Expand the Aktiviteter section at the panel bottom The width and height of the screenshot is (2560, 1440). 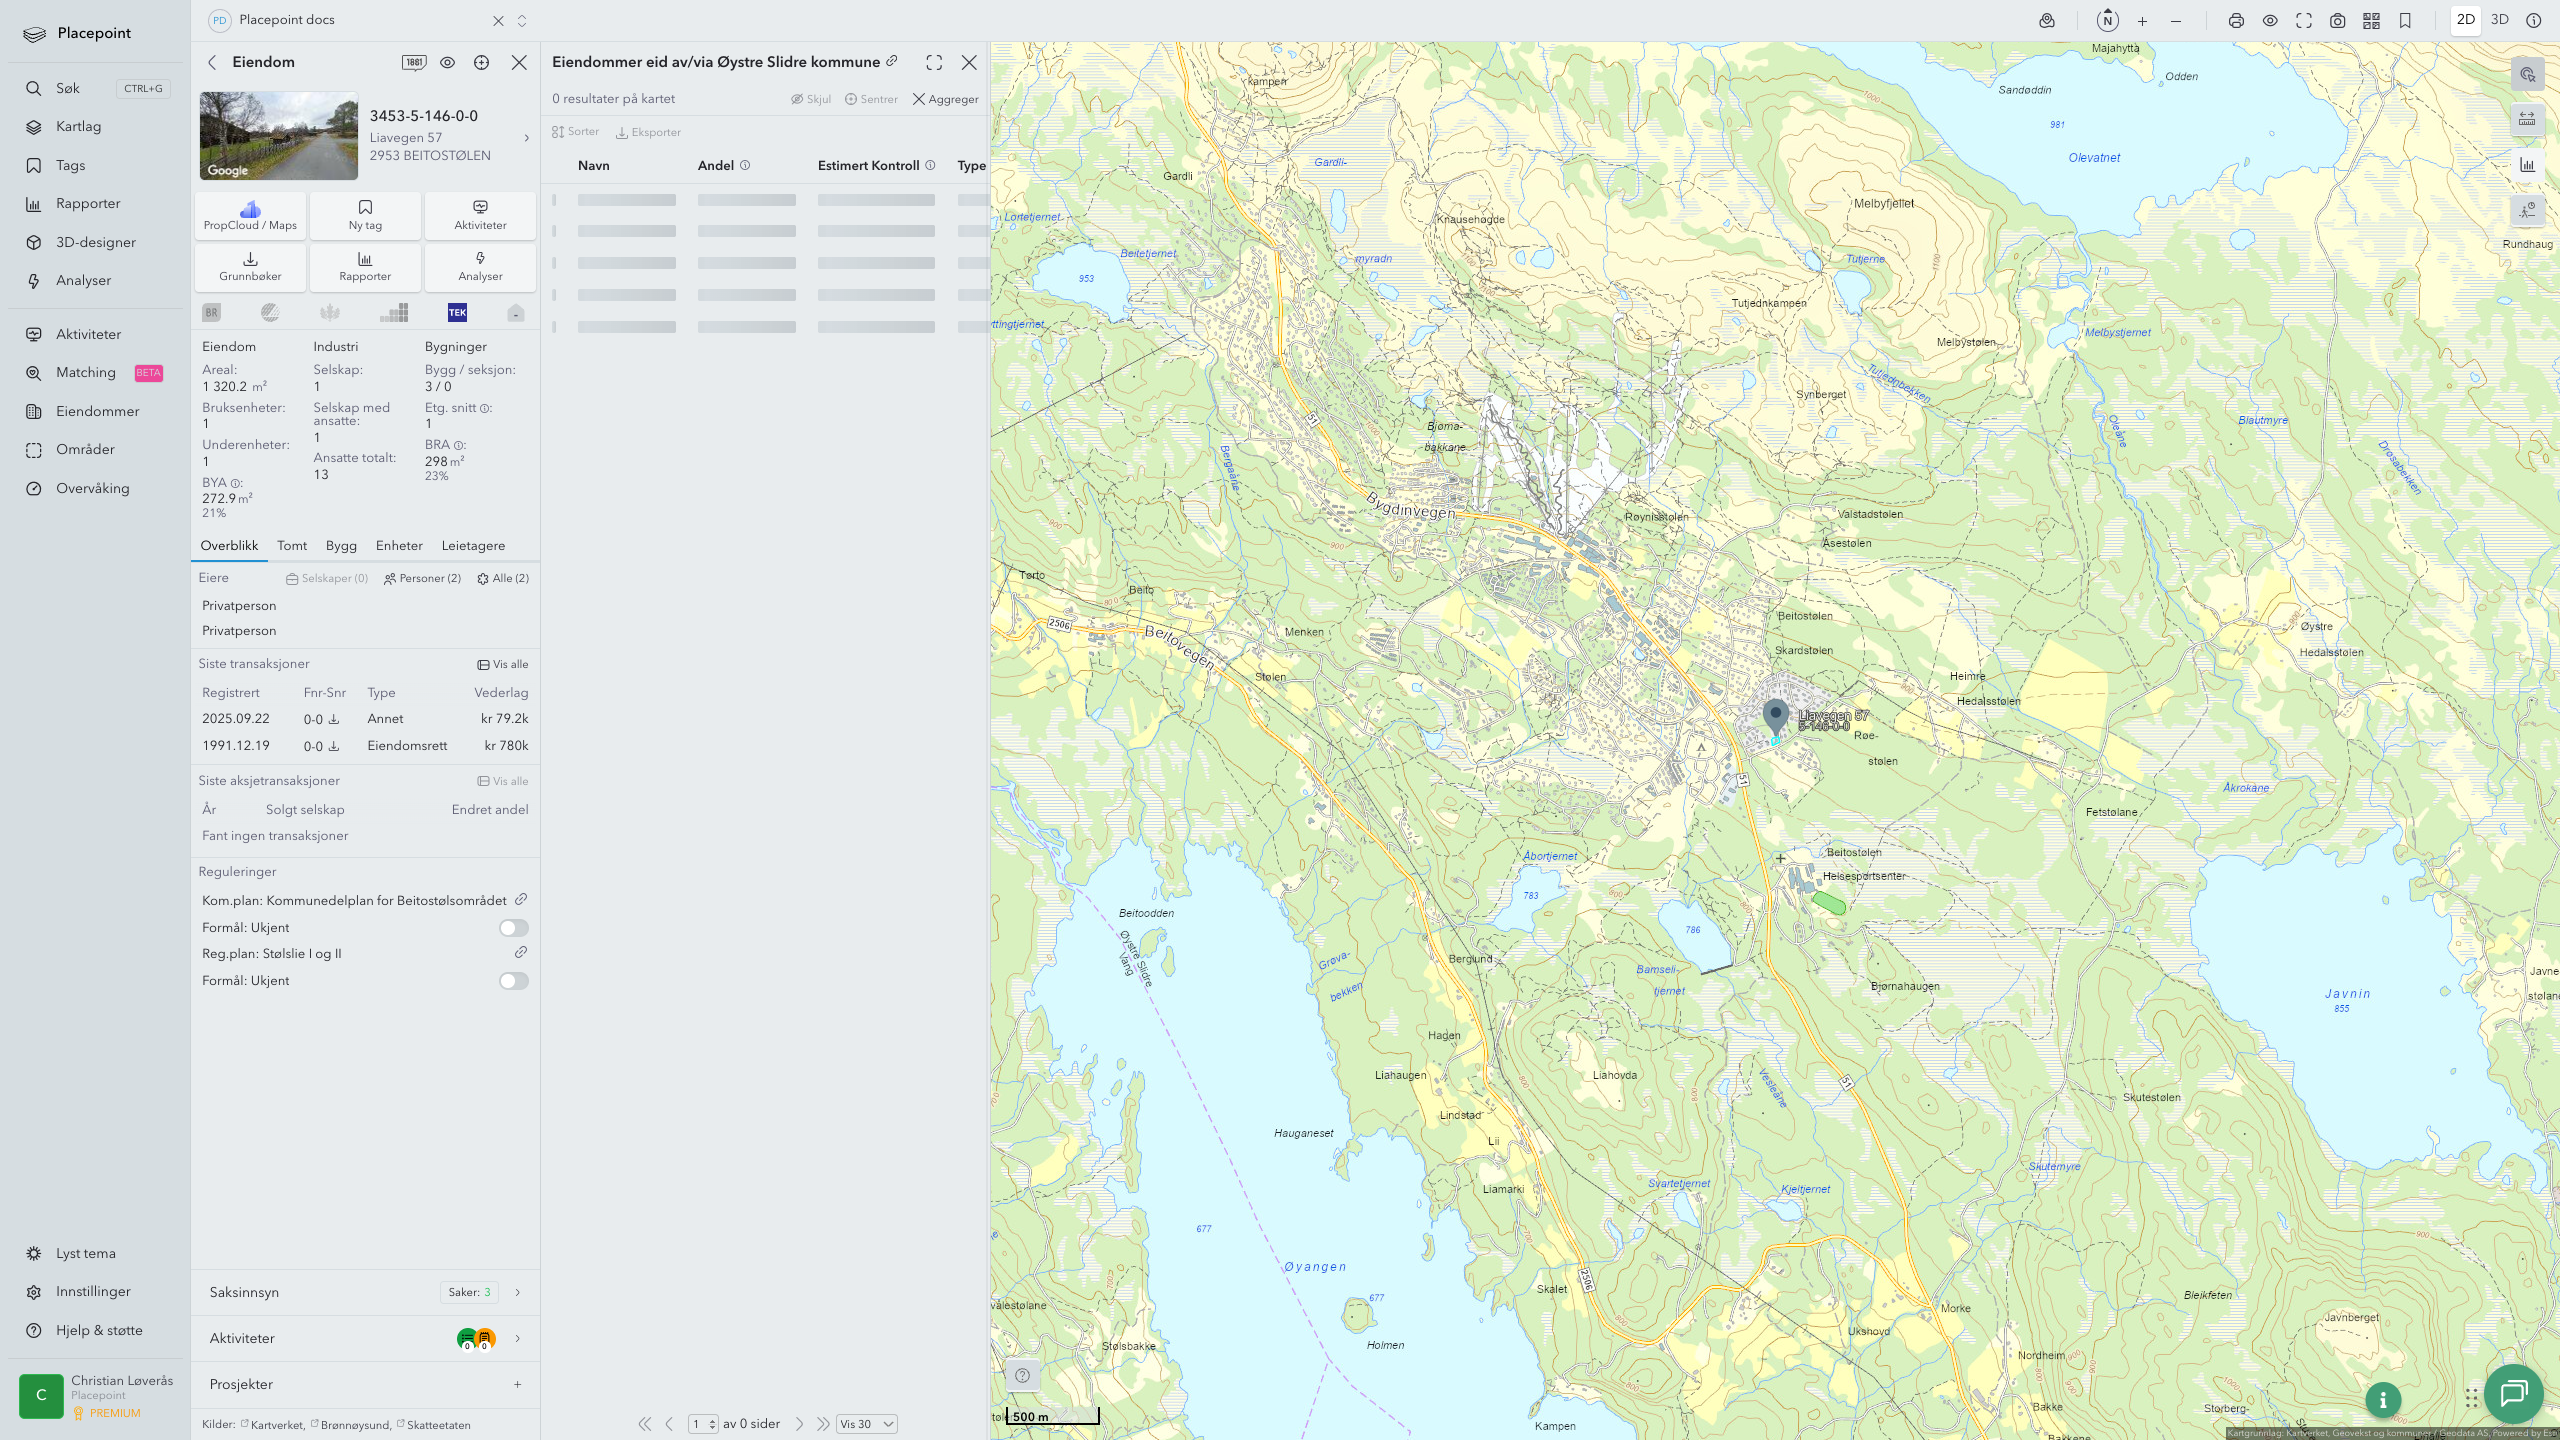point(365,1338)
